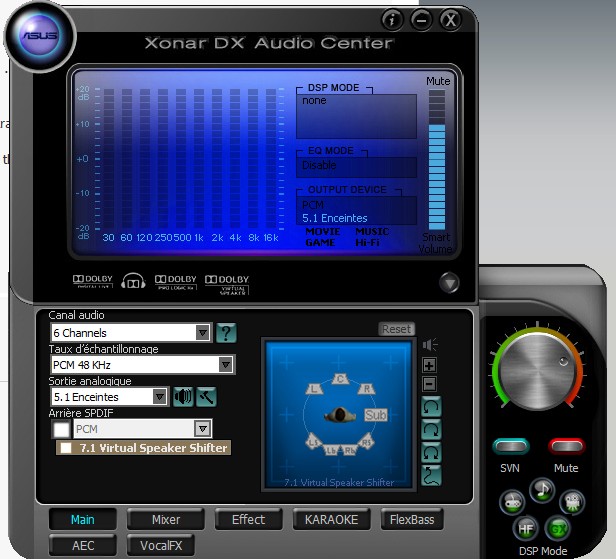This screenshot has width=616, height=559.
Task: Click the manual drag path icon
Action: point(431,475)
